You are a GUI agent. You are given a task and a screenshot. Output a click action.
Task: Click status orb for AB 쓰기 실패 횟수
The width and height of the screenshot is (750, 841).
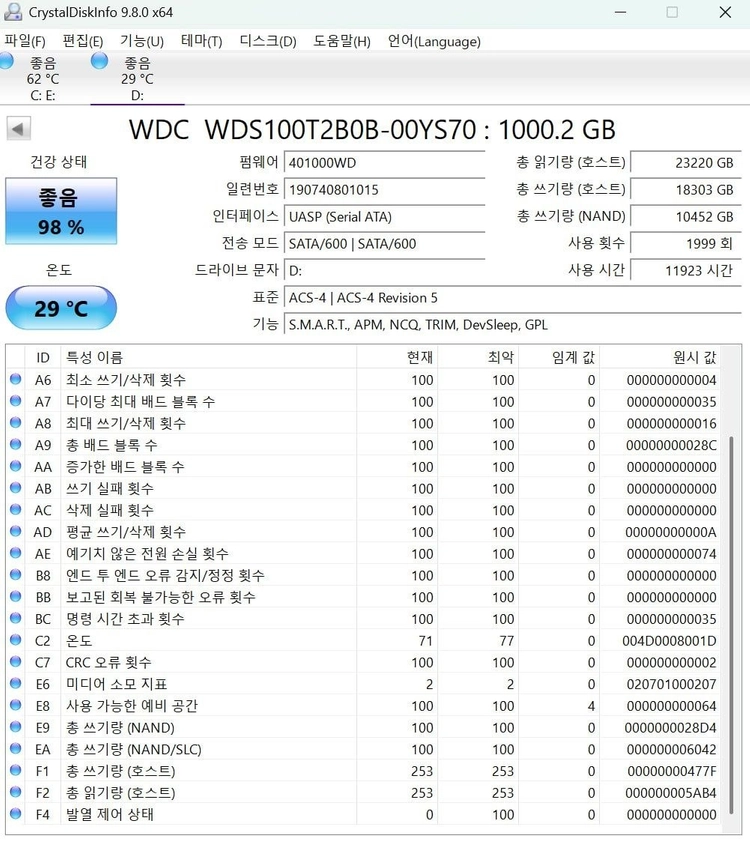(x=16, y=488)
